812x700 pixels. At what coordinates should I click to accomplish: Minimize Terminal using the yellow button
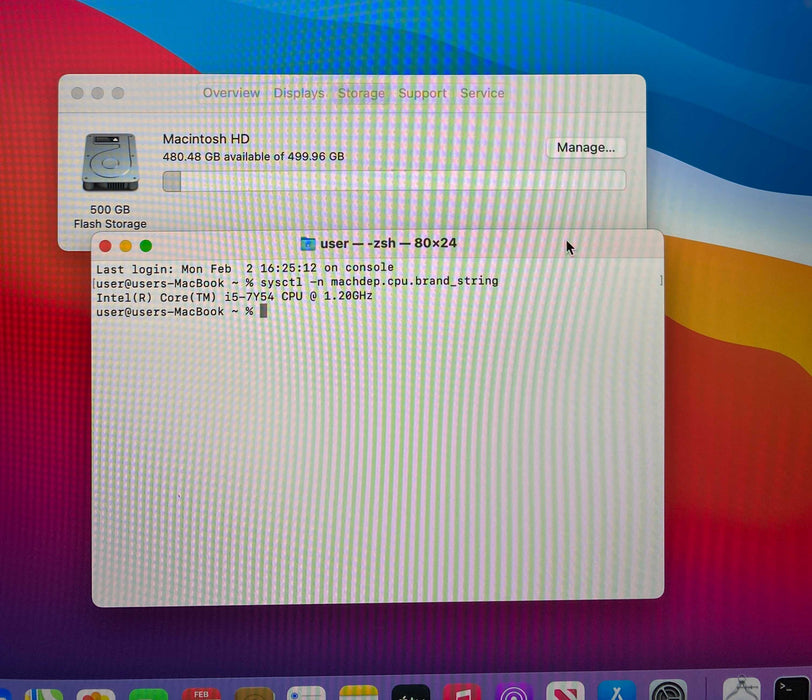[x=125, y=246]
